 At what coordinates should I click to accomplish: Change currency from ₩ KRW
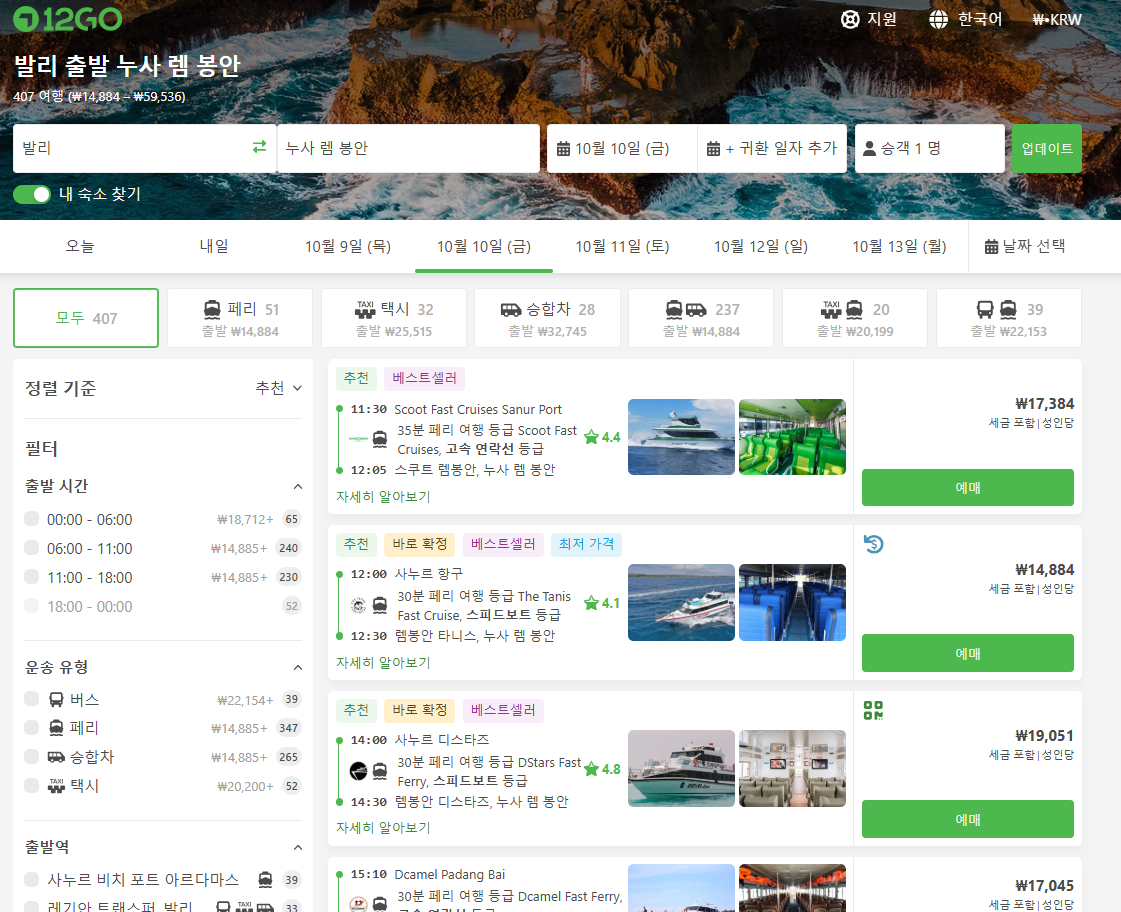pyautogui.click(x=1057, y=20)
